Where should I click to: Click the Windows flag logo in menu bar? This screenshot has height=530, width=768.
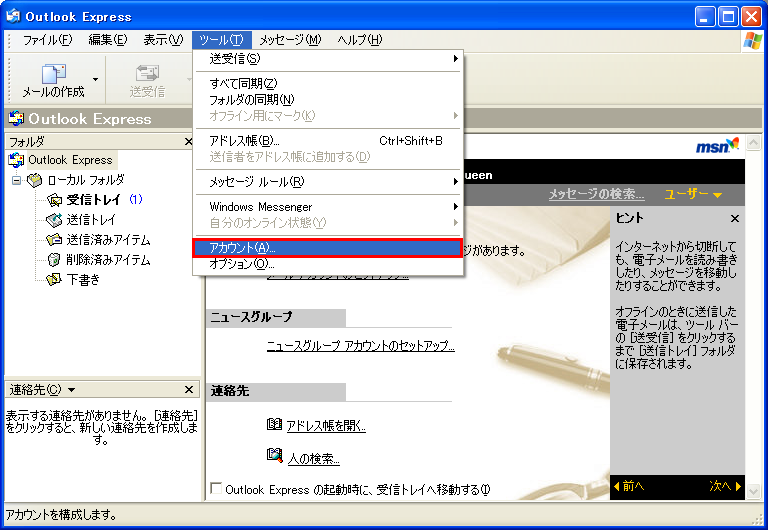[752, 41]
